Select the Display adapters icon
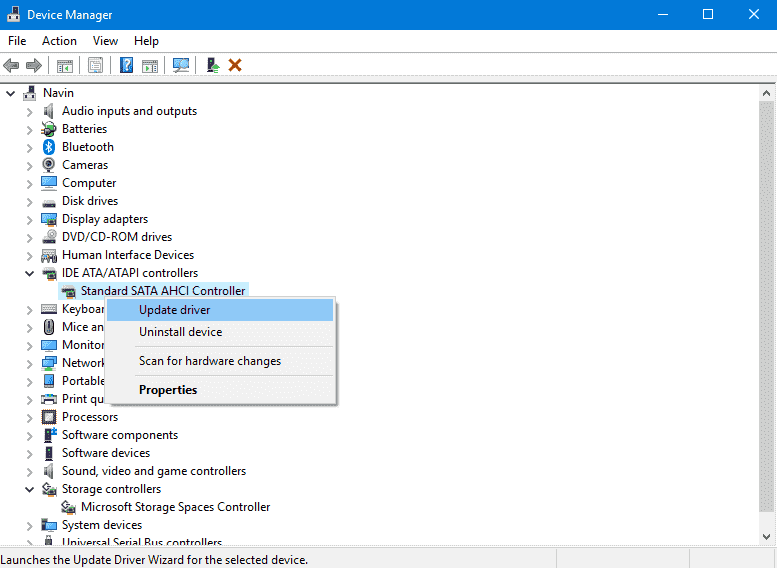This screenshot has width=777, height=568. click(49, 219)
